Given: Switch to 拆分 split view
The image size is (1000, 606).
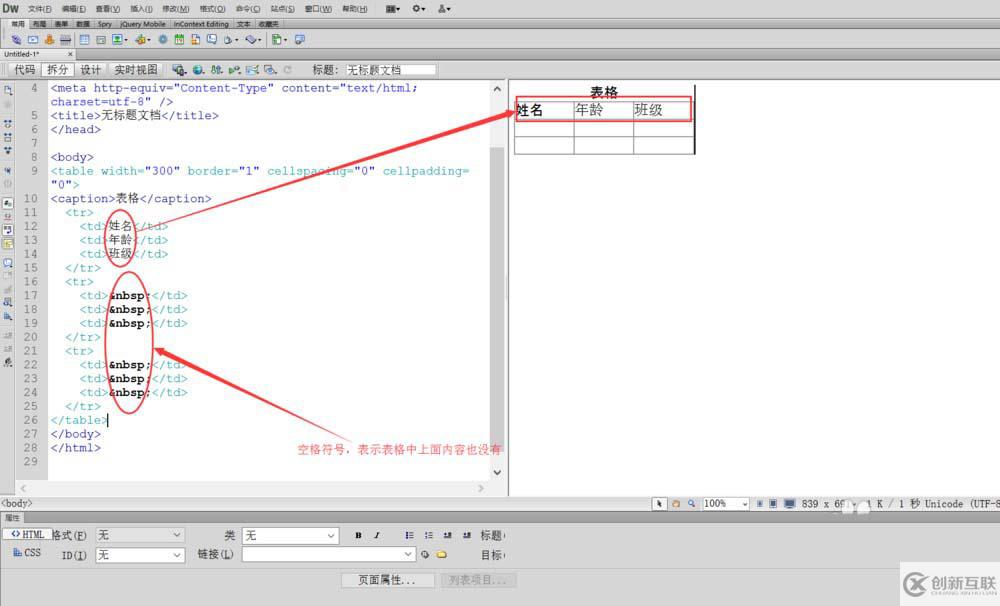Looking at the screenshot, I should point(57,70).
